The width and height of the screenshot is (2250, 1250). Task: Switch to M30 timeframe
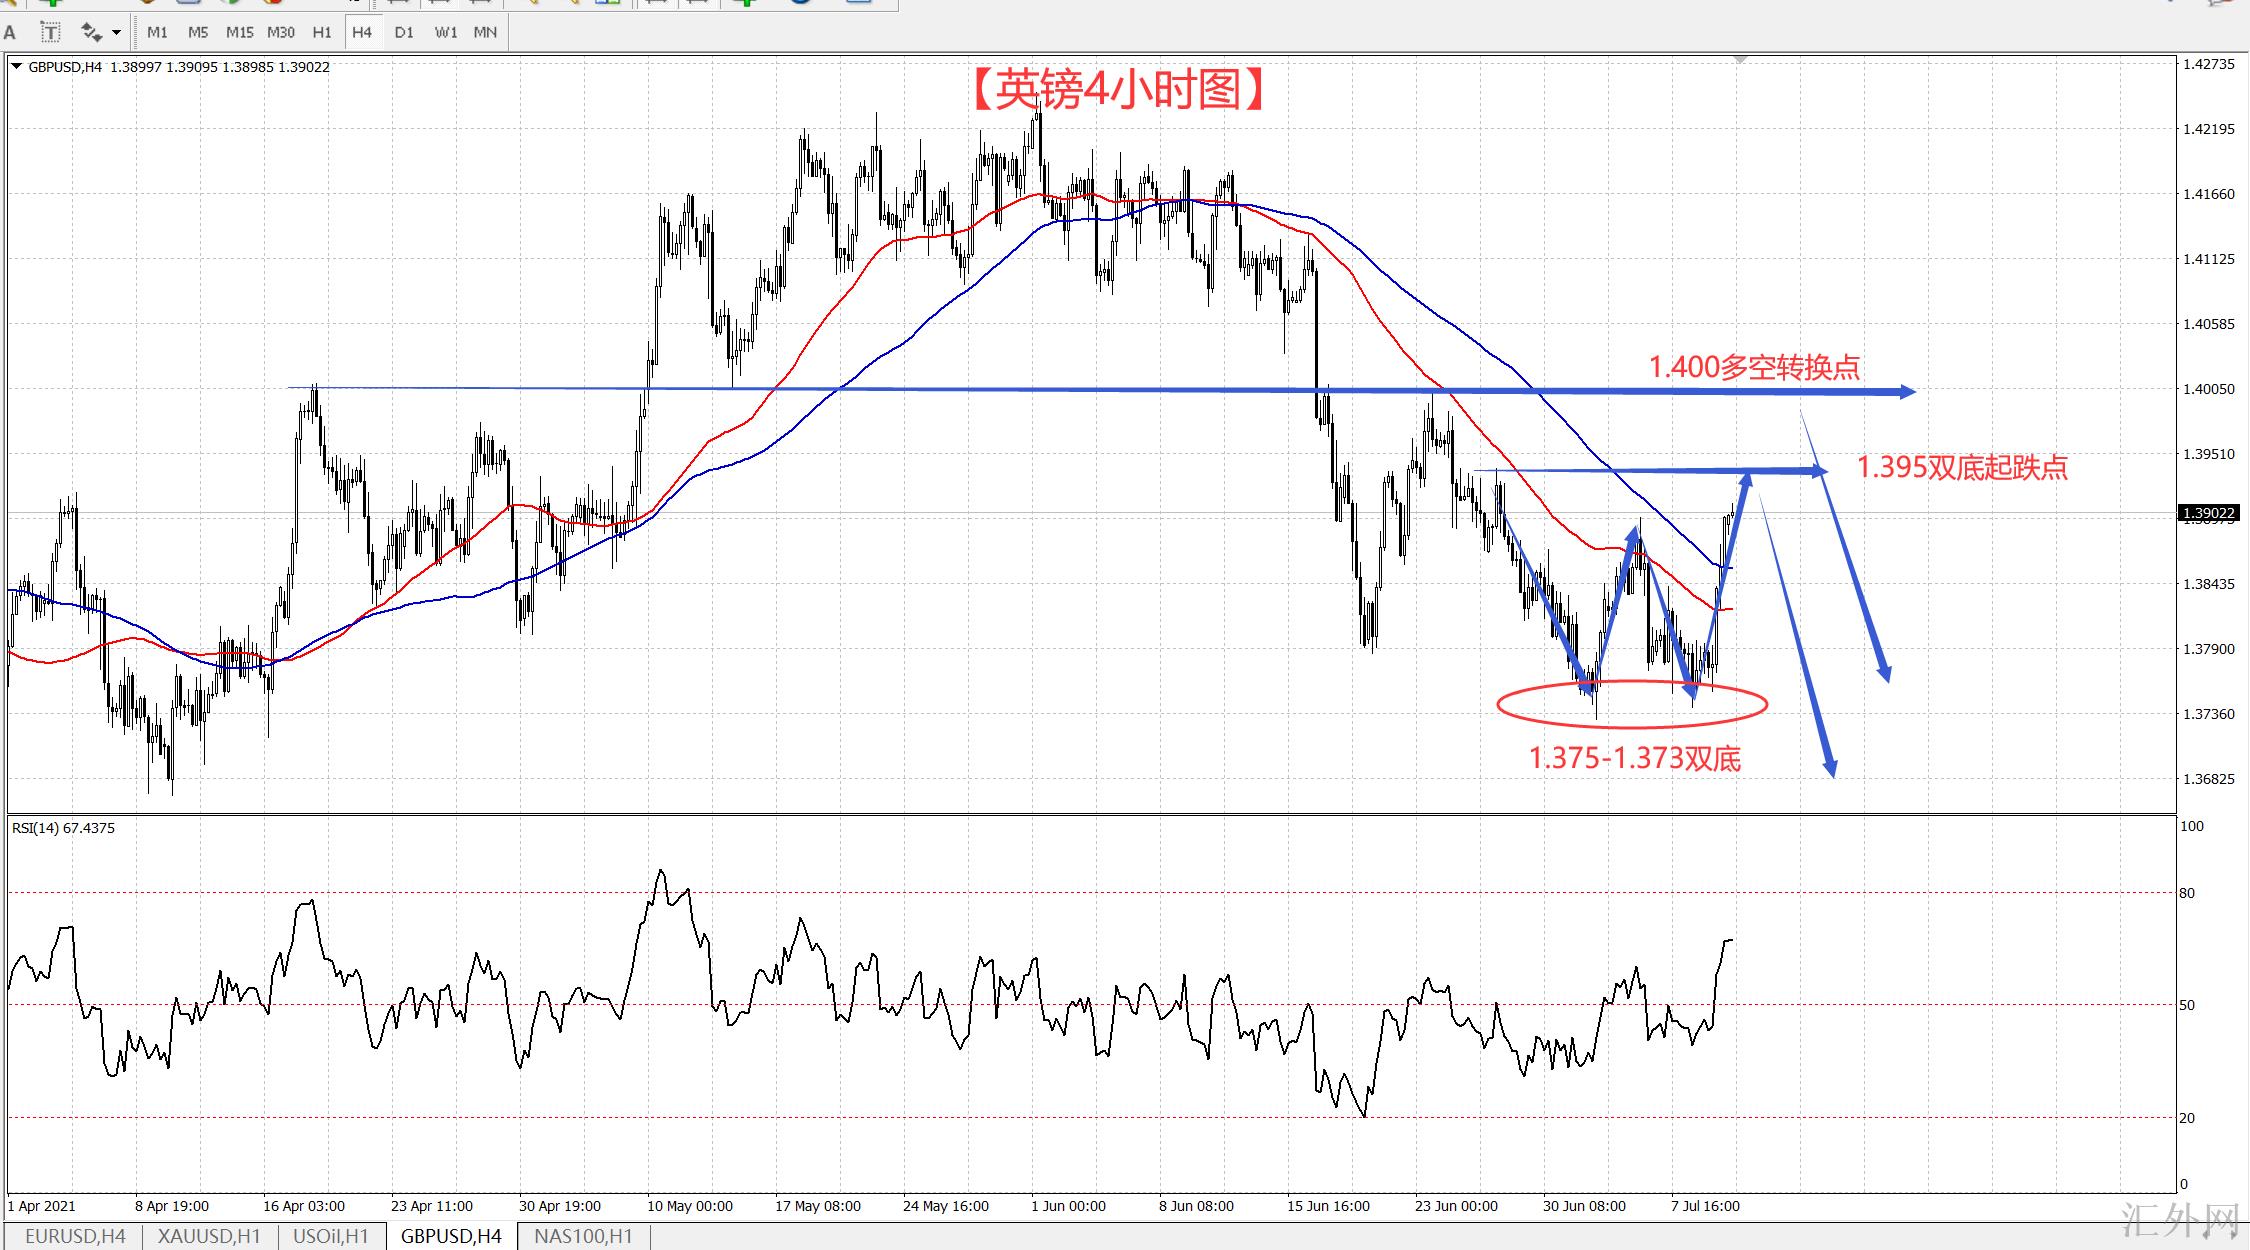coord(280,32)
